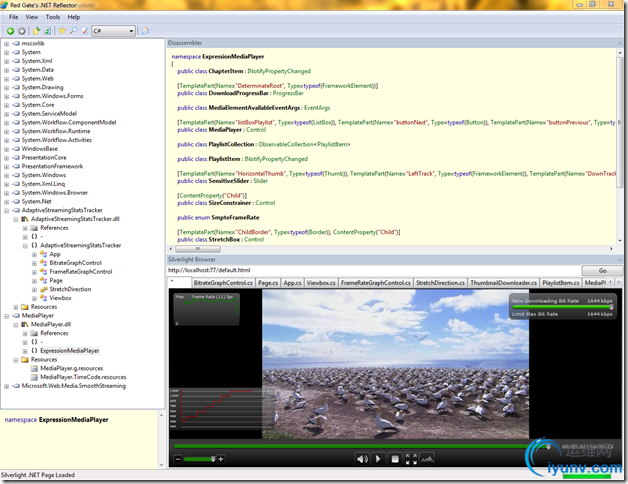Mute audio with the speaker icon
628x484 pixels.
point(362,459)
